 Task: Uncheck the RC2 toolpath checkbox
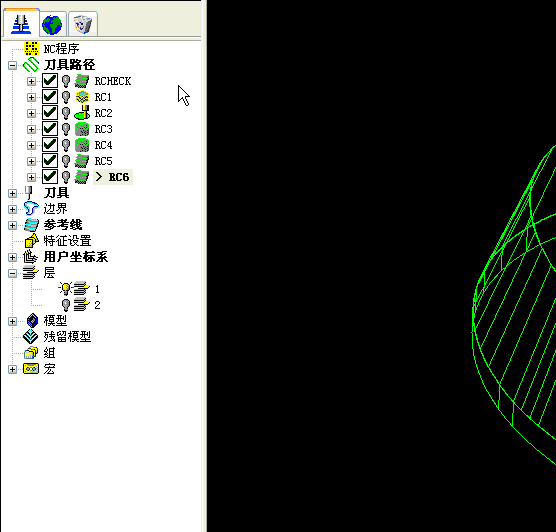point(50,112)
